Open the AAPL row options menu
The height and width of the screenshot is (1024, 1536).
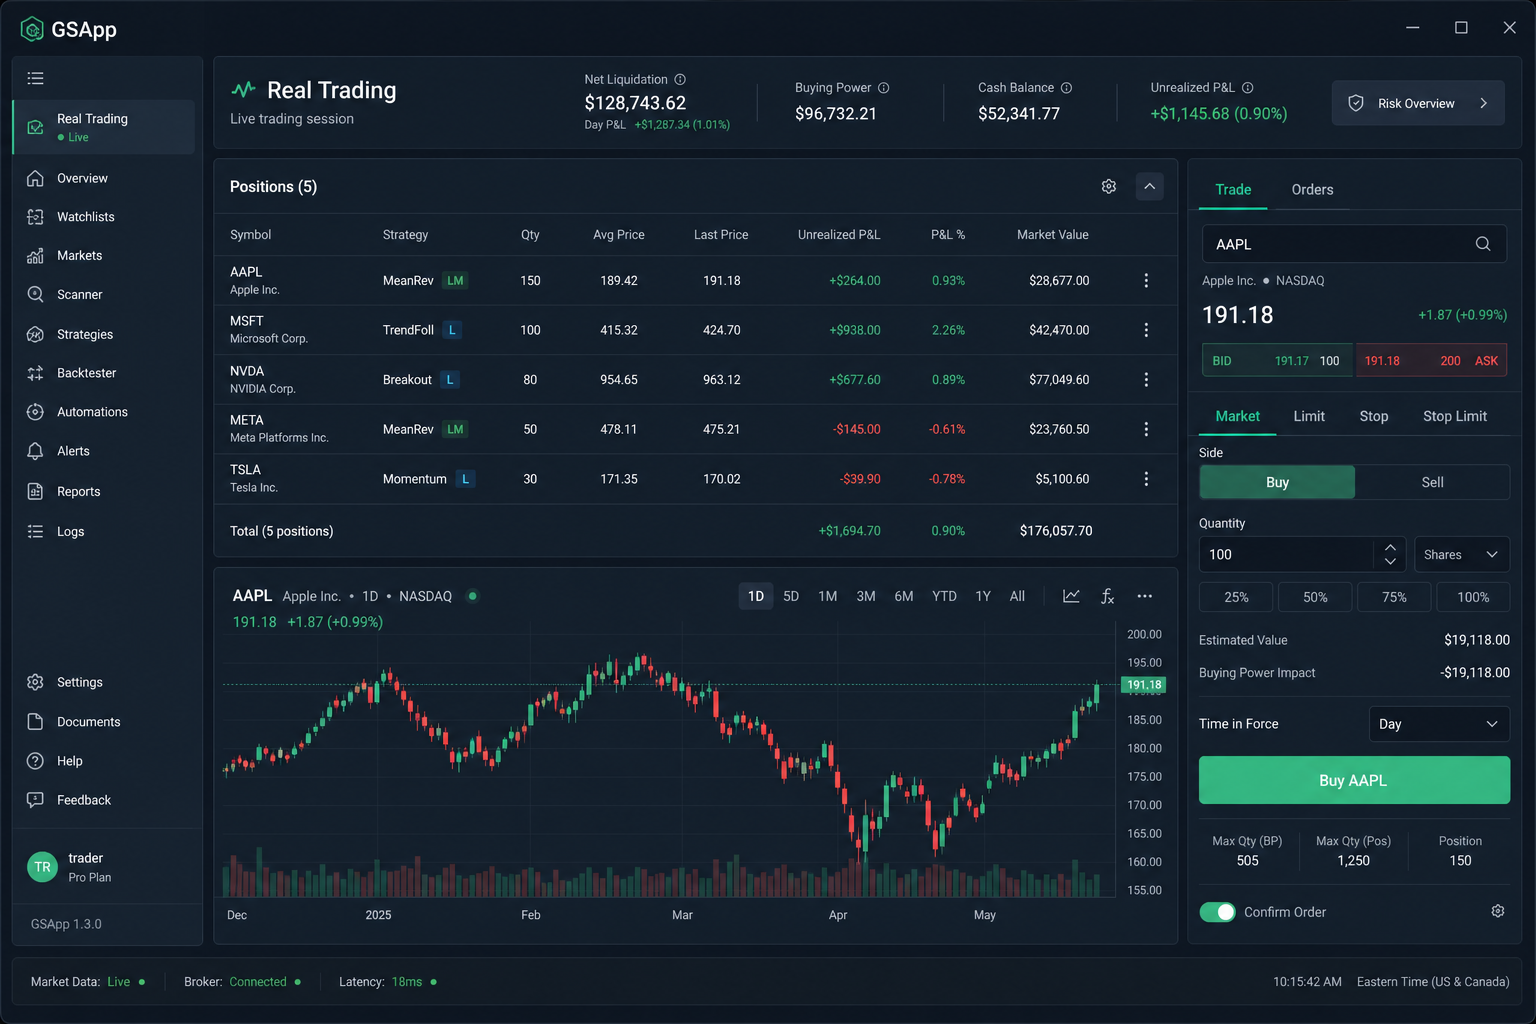coord(1146,281)
